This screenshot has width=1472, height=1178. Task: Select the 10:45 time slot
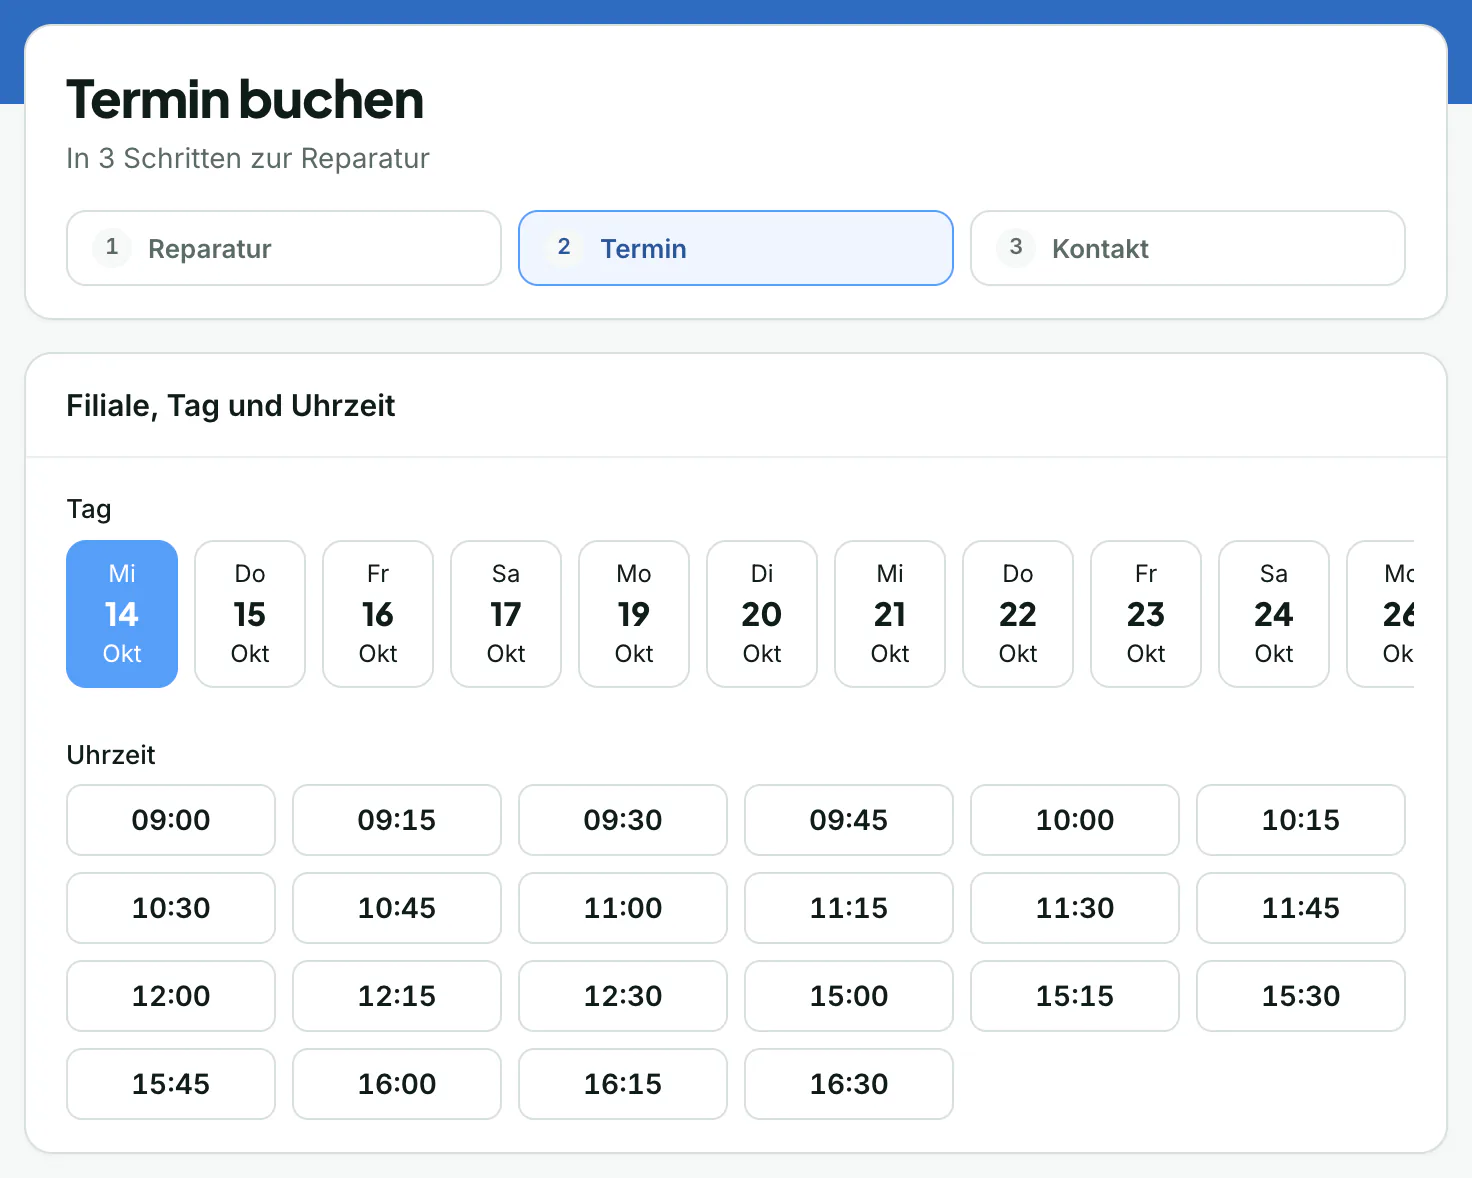click(x=397, y=908)
